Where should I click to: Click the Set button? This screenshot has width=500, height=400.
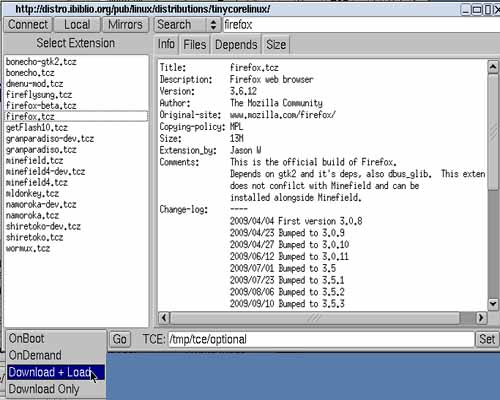487,339
